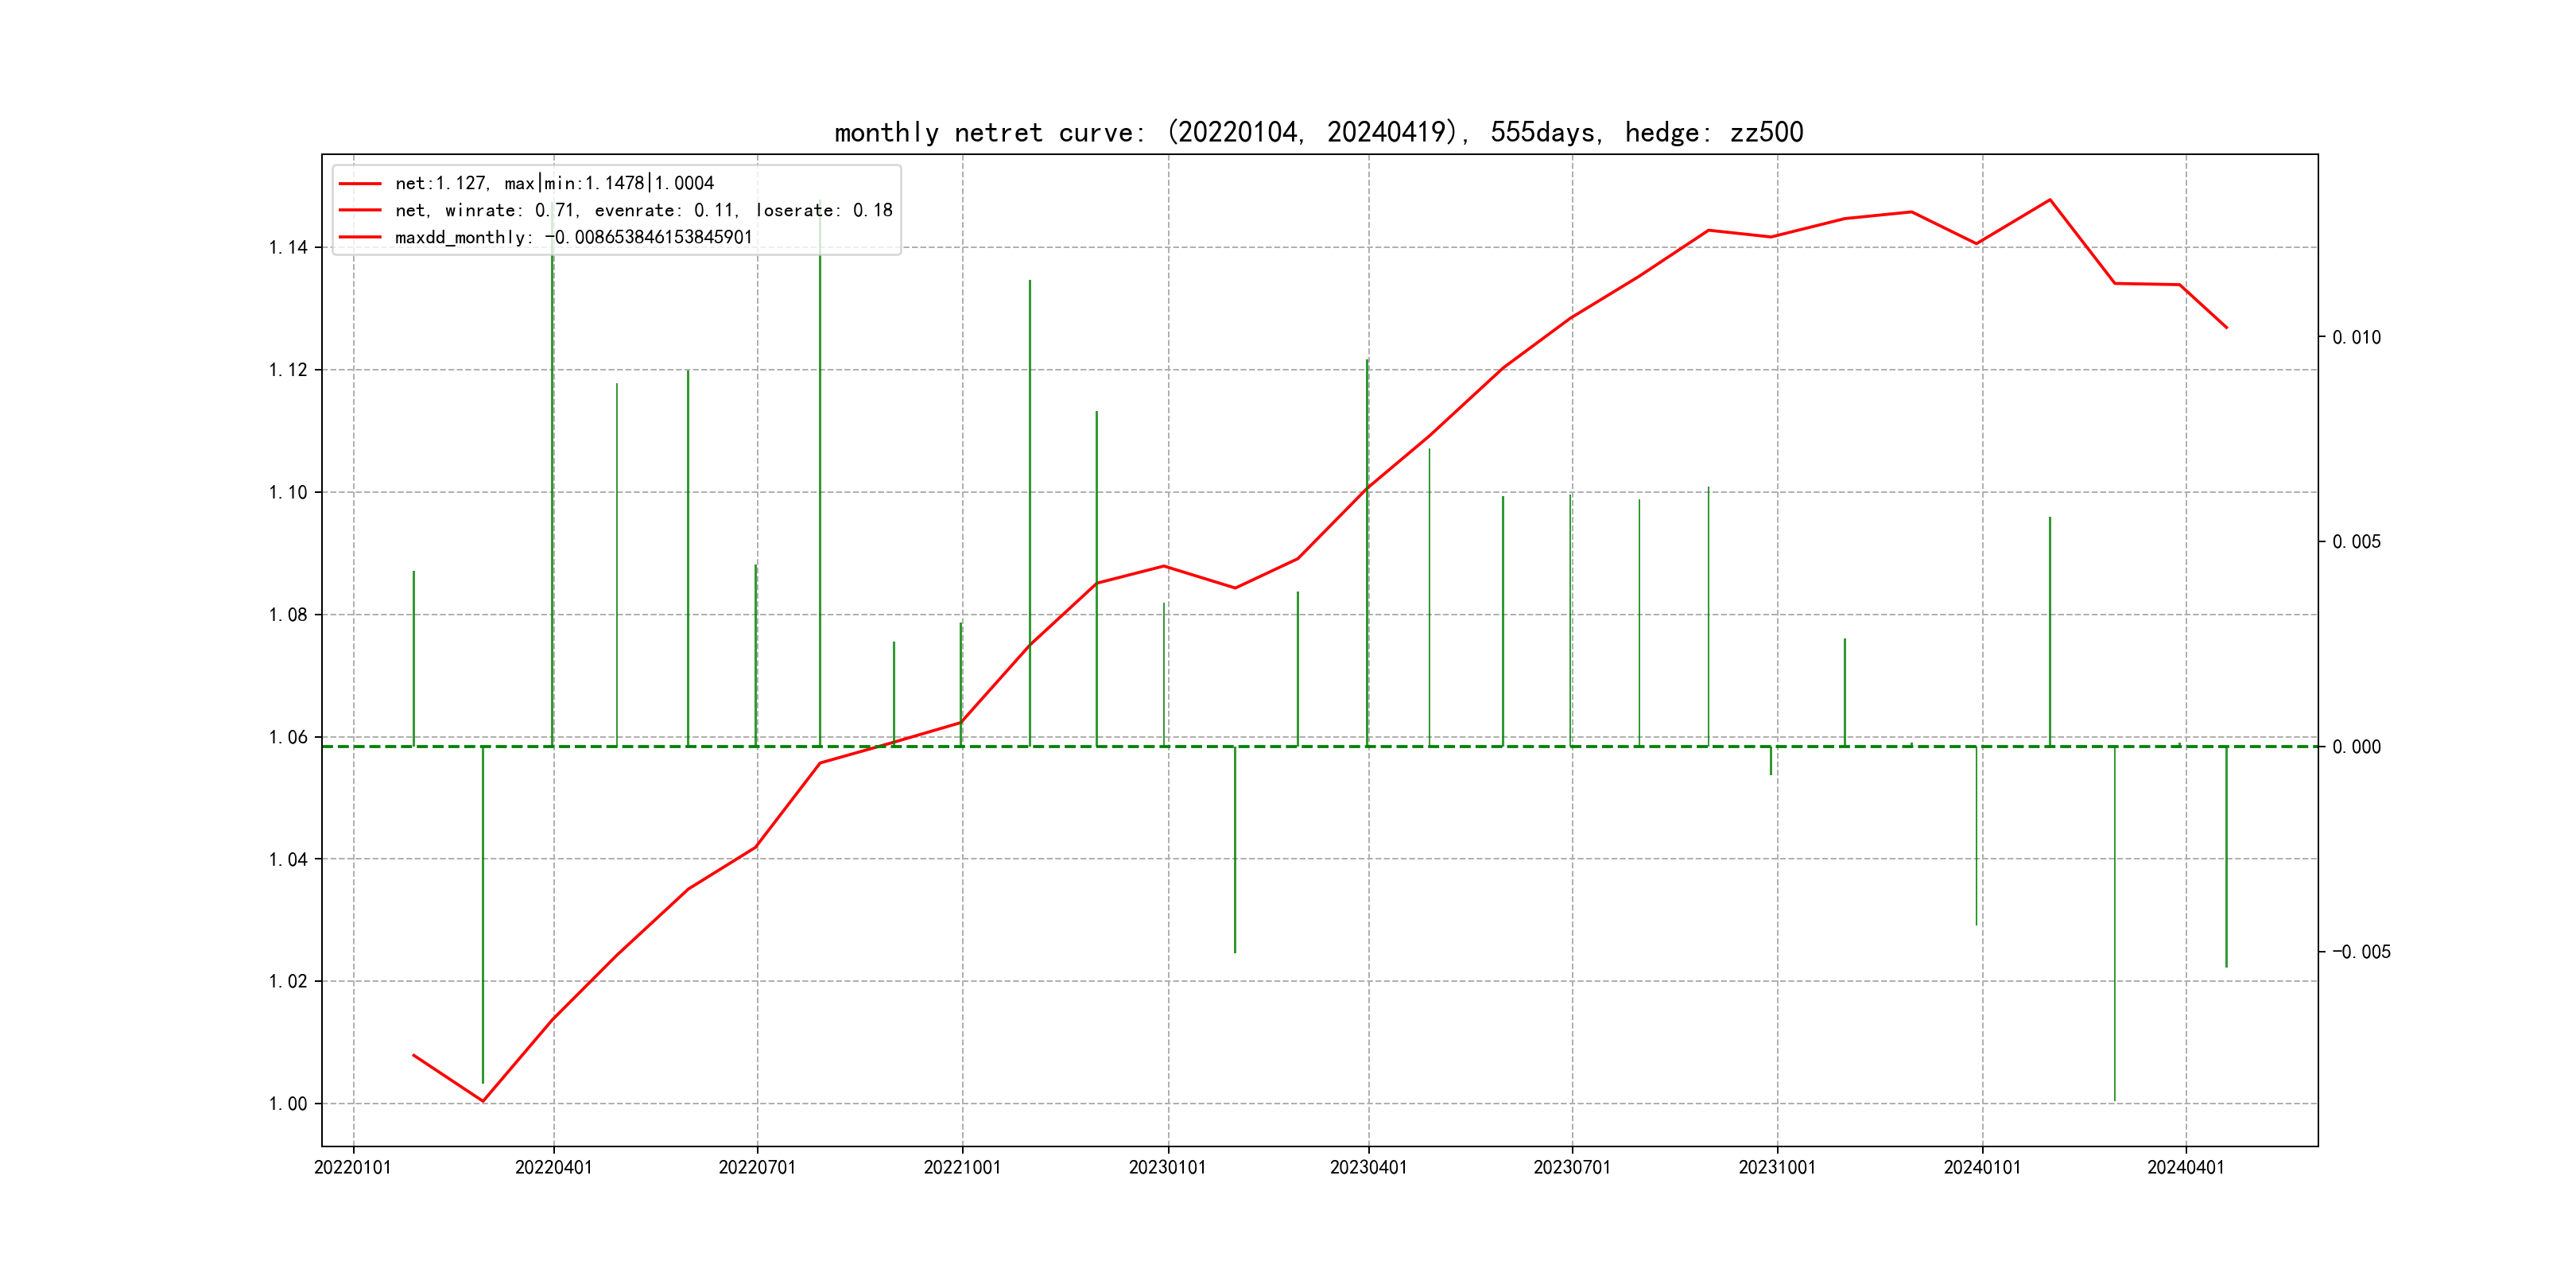This screenshot has height=1288, width=2576.
Task: Select x-axis date label 20230101
Action: click(x=1167, y=1168)
